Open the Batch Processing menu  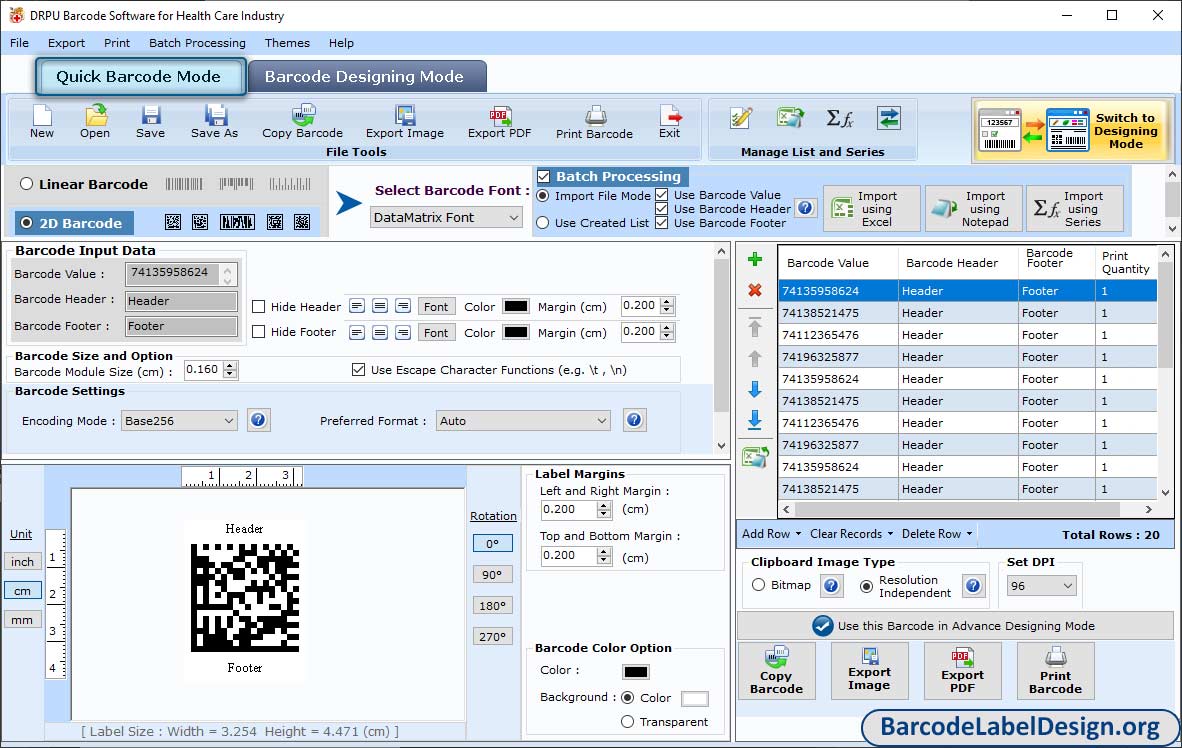(x=198, y=43)
